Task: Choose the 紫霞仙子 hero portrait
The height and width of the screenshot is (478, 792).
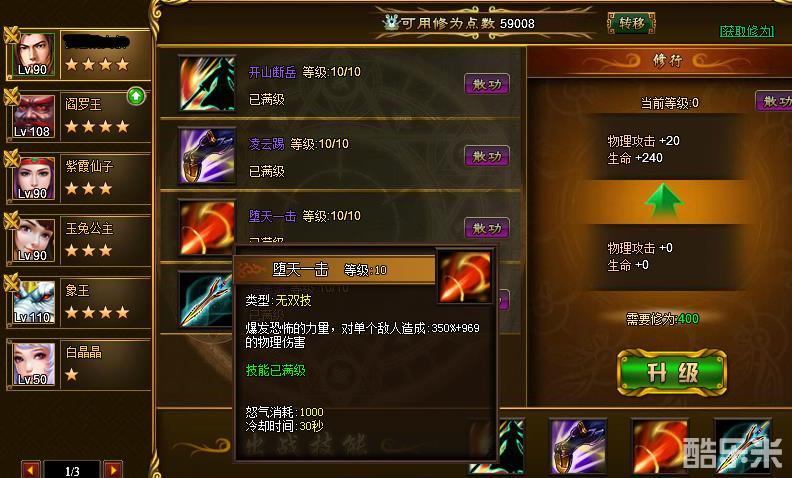Action: pyautogui.click(x=34, y=178)
